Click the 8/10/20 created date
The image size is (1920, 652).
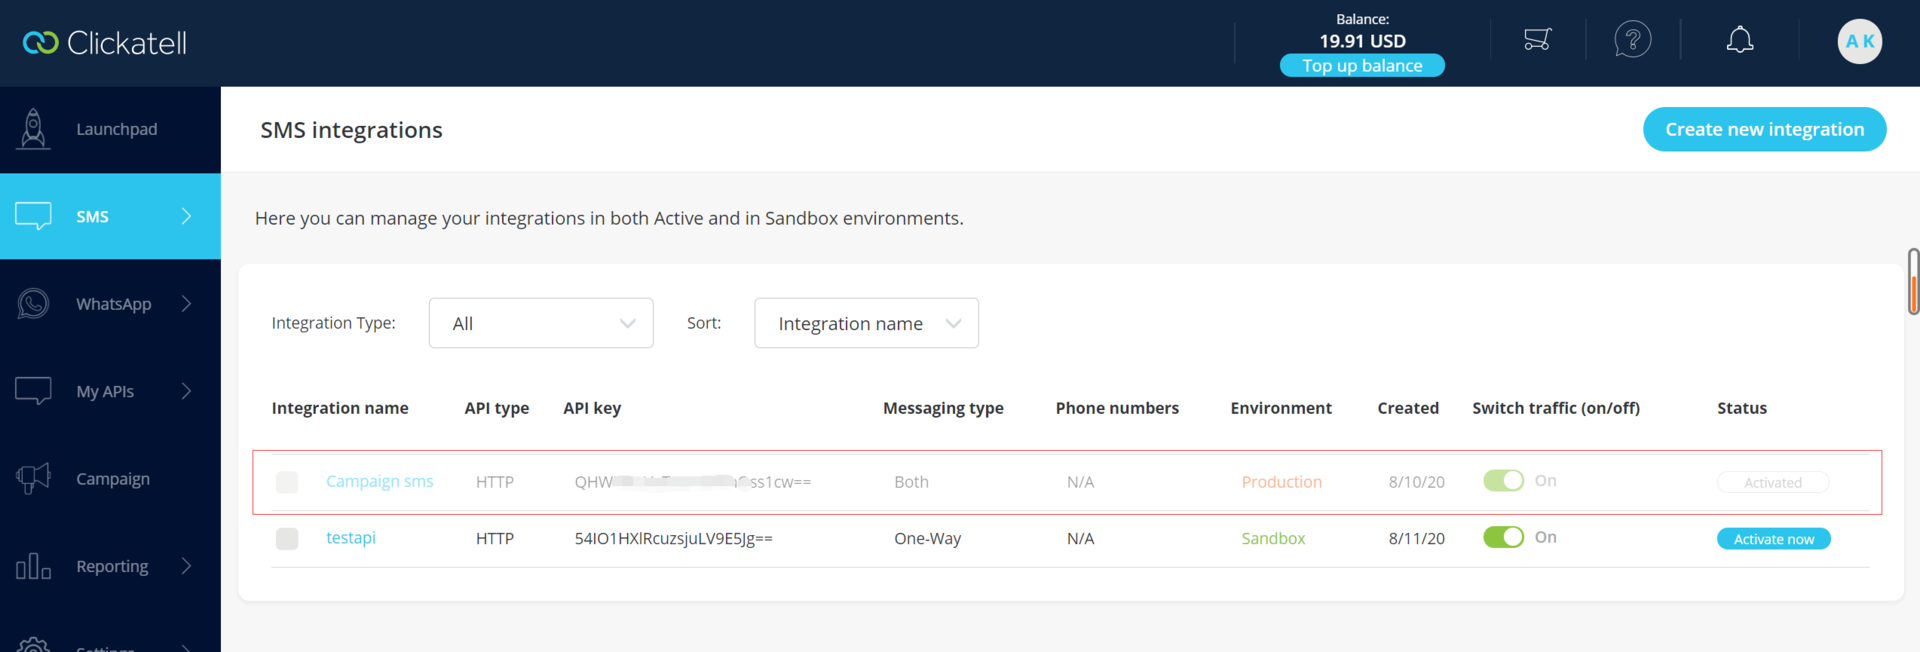1416,482
